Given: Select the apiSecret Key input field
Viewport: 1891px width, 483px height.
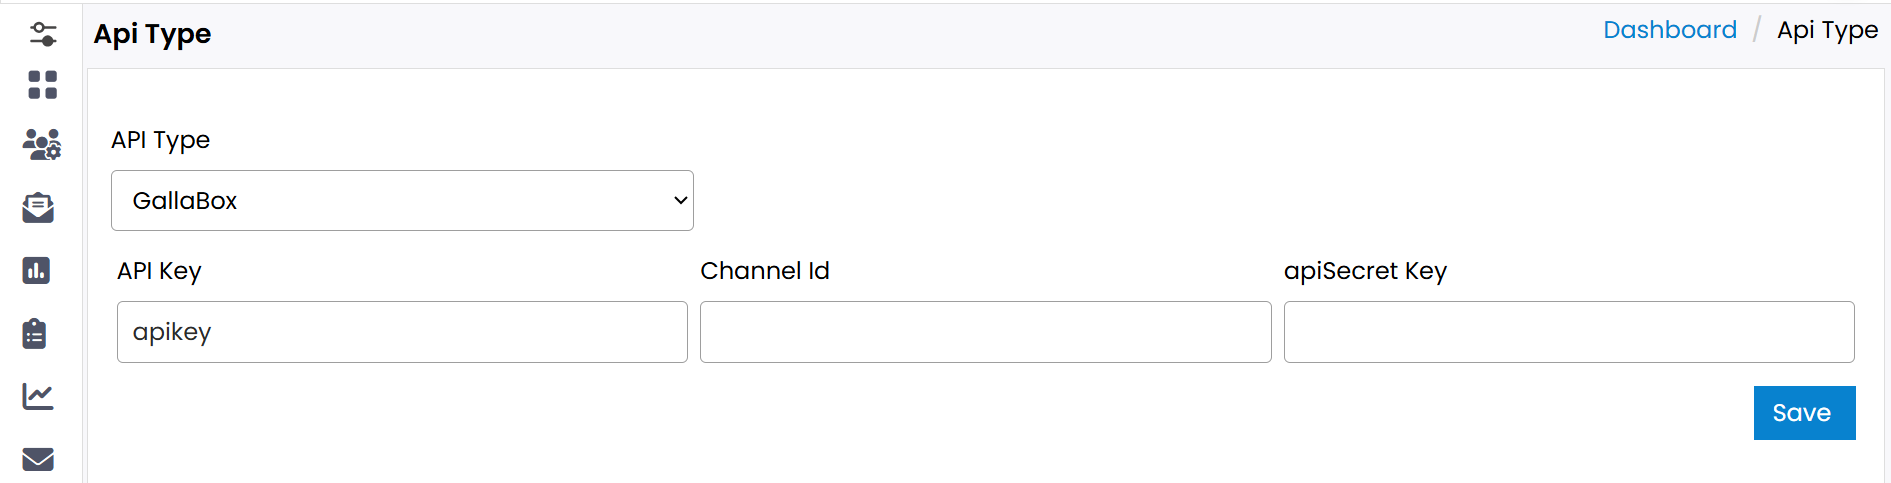Looking at the screenshot, I should coord(1568,332).
